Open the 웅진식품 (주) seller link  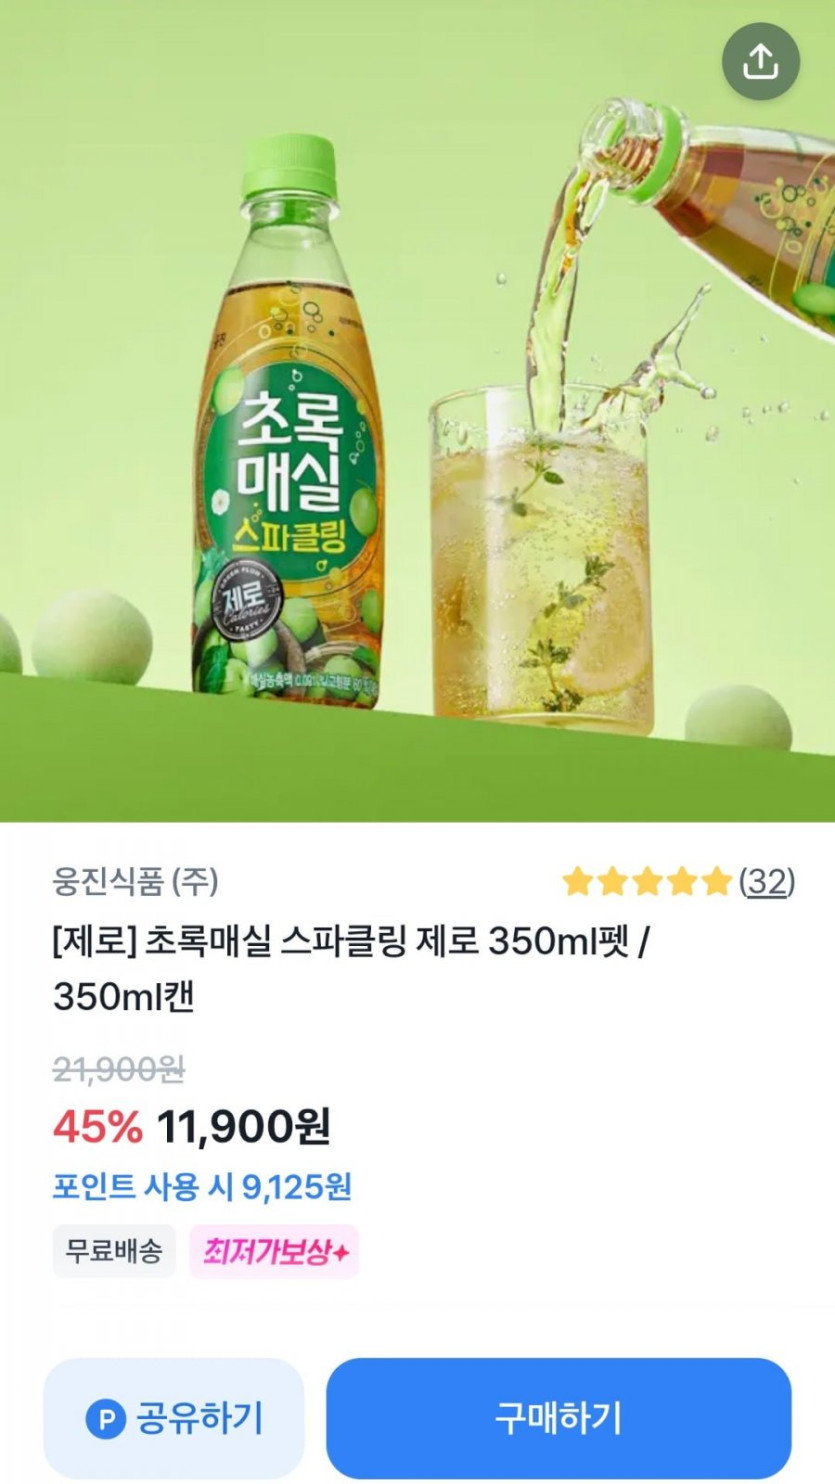click(135, 882)
